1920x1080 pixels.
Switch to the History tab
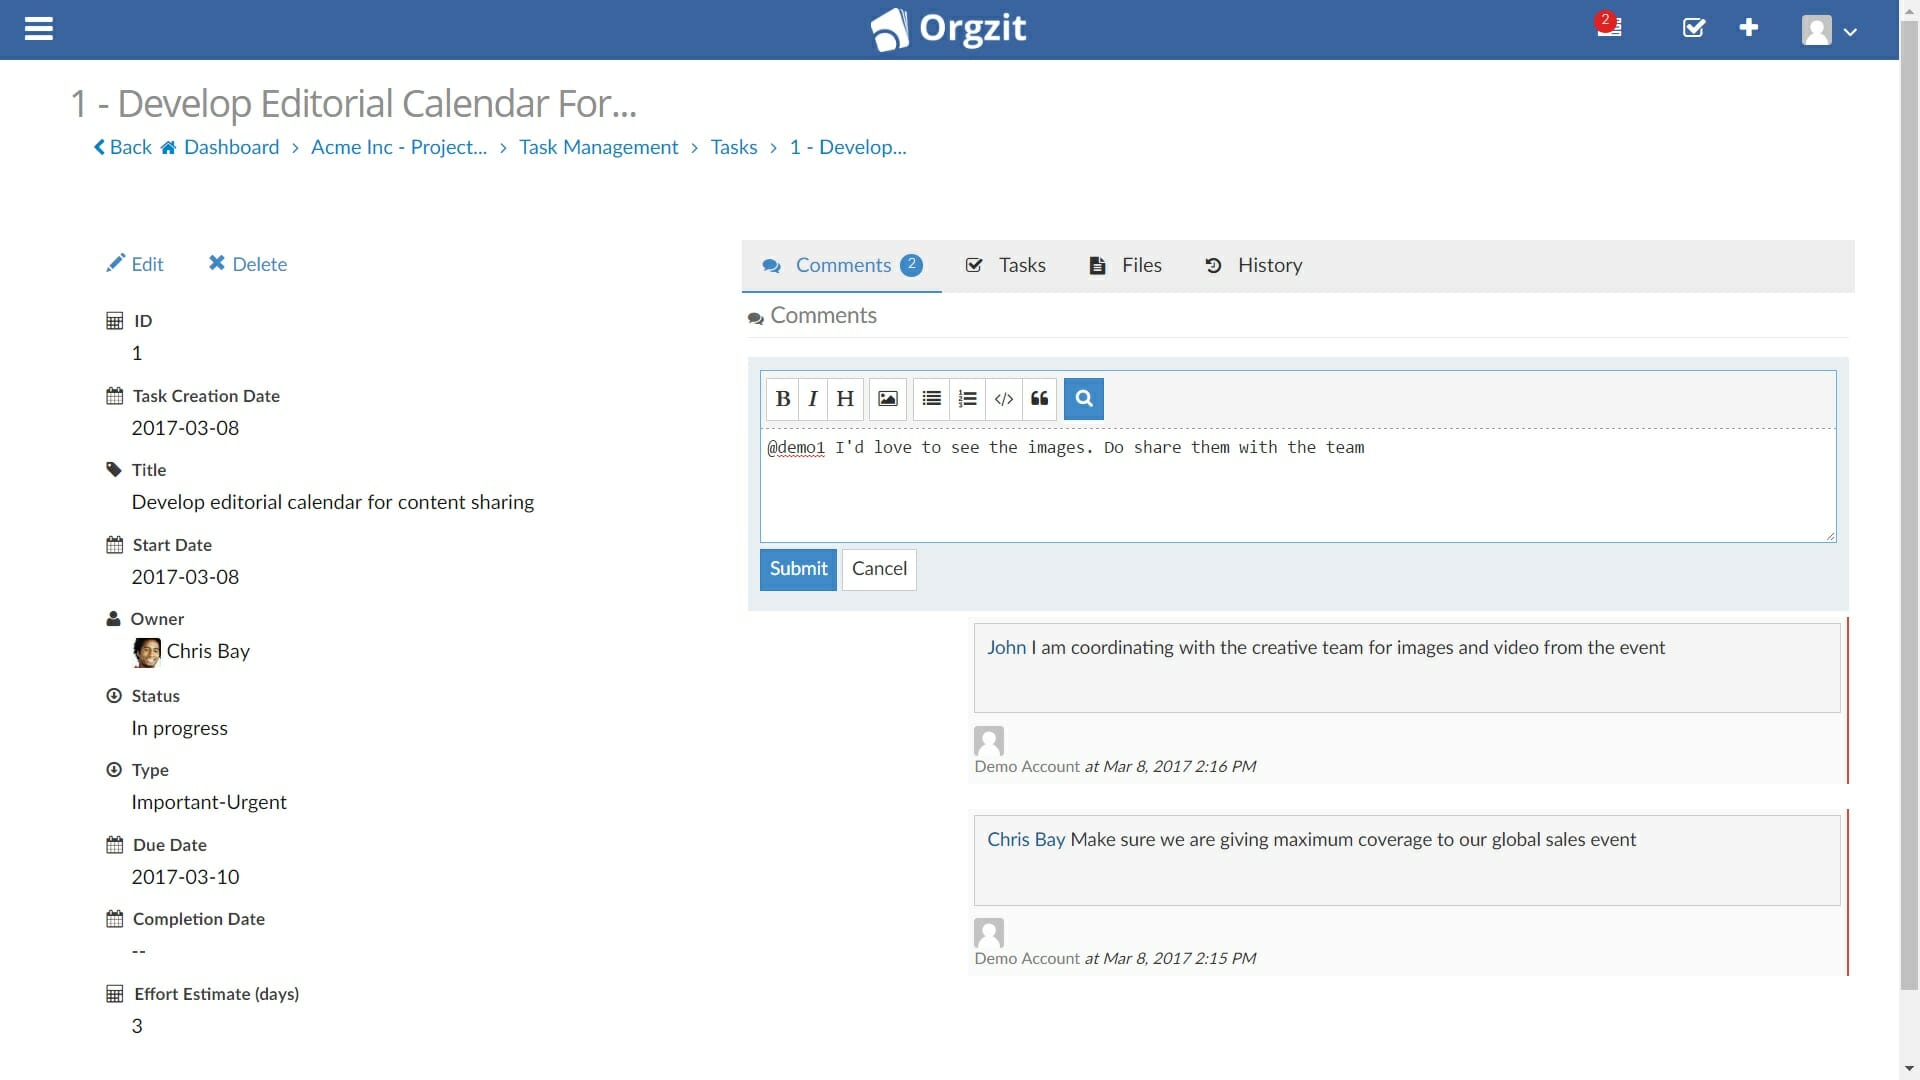click(x=1254, y=265)
